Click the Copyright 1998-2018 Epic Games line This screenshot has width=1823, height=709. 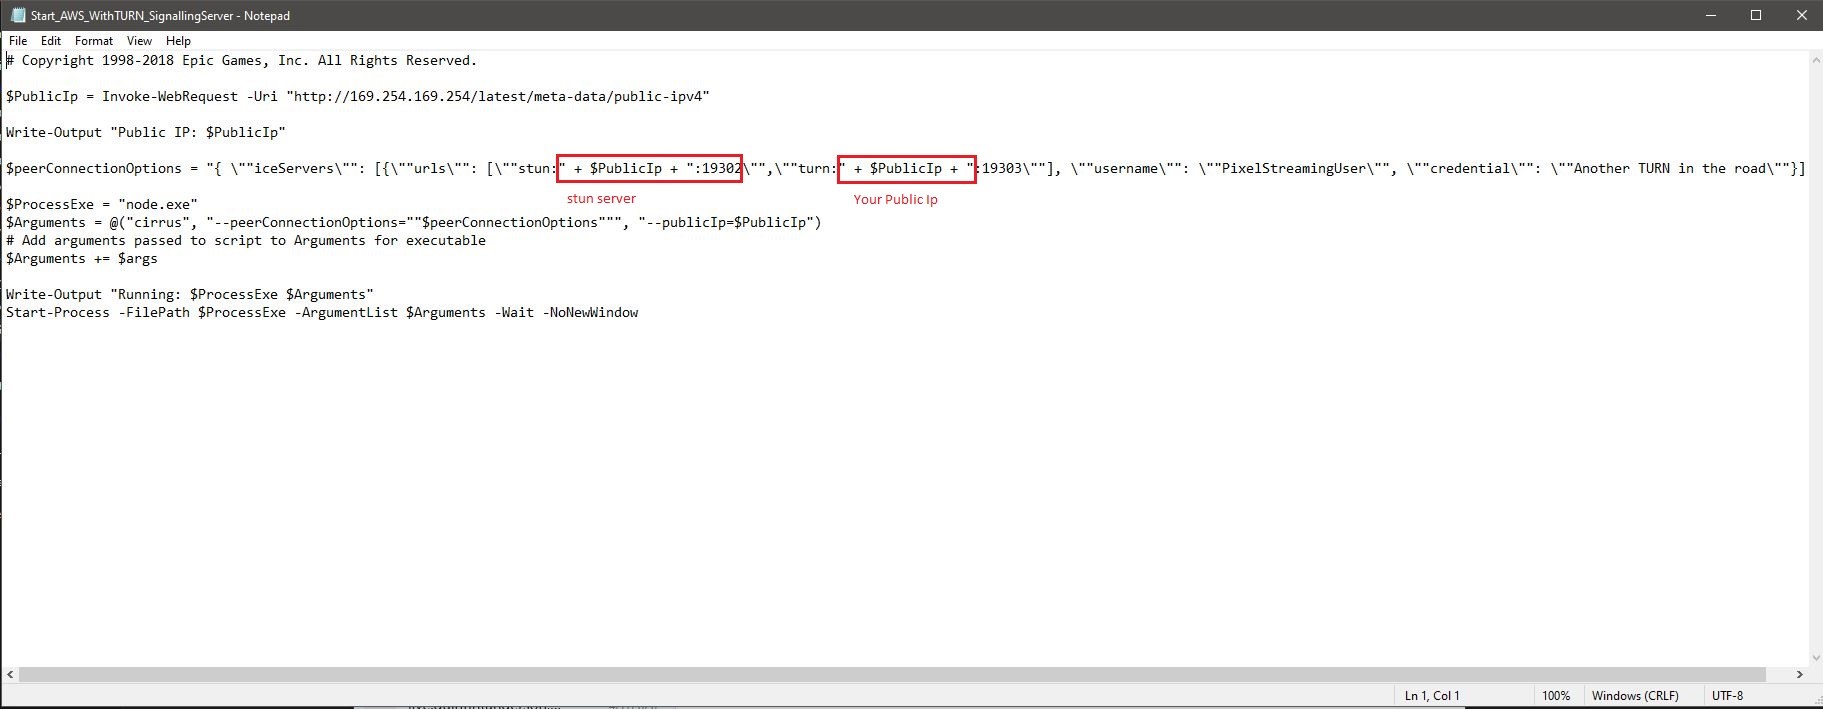point(242,61)
